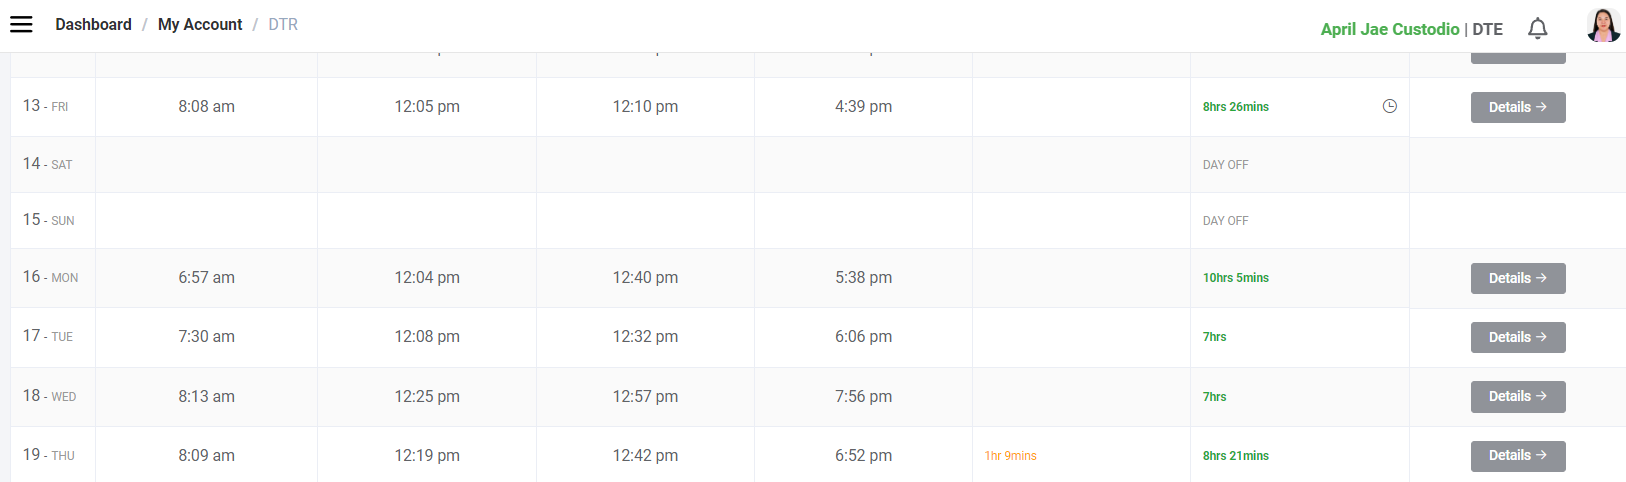The width and height of the screenshot is (1626, 482).
Task: Click the 10hrs 5mins total for Monday
Action: point(1235,278)
